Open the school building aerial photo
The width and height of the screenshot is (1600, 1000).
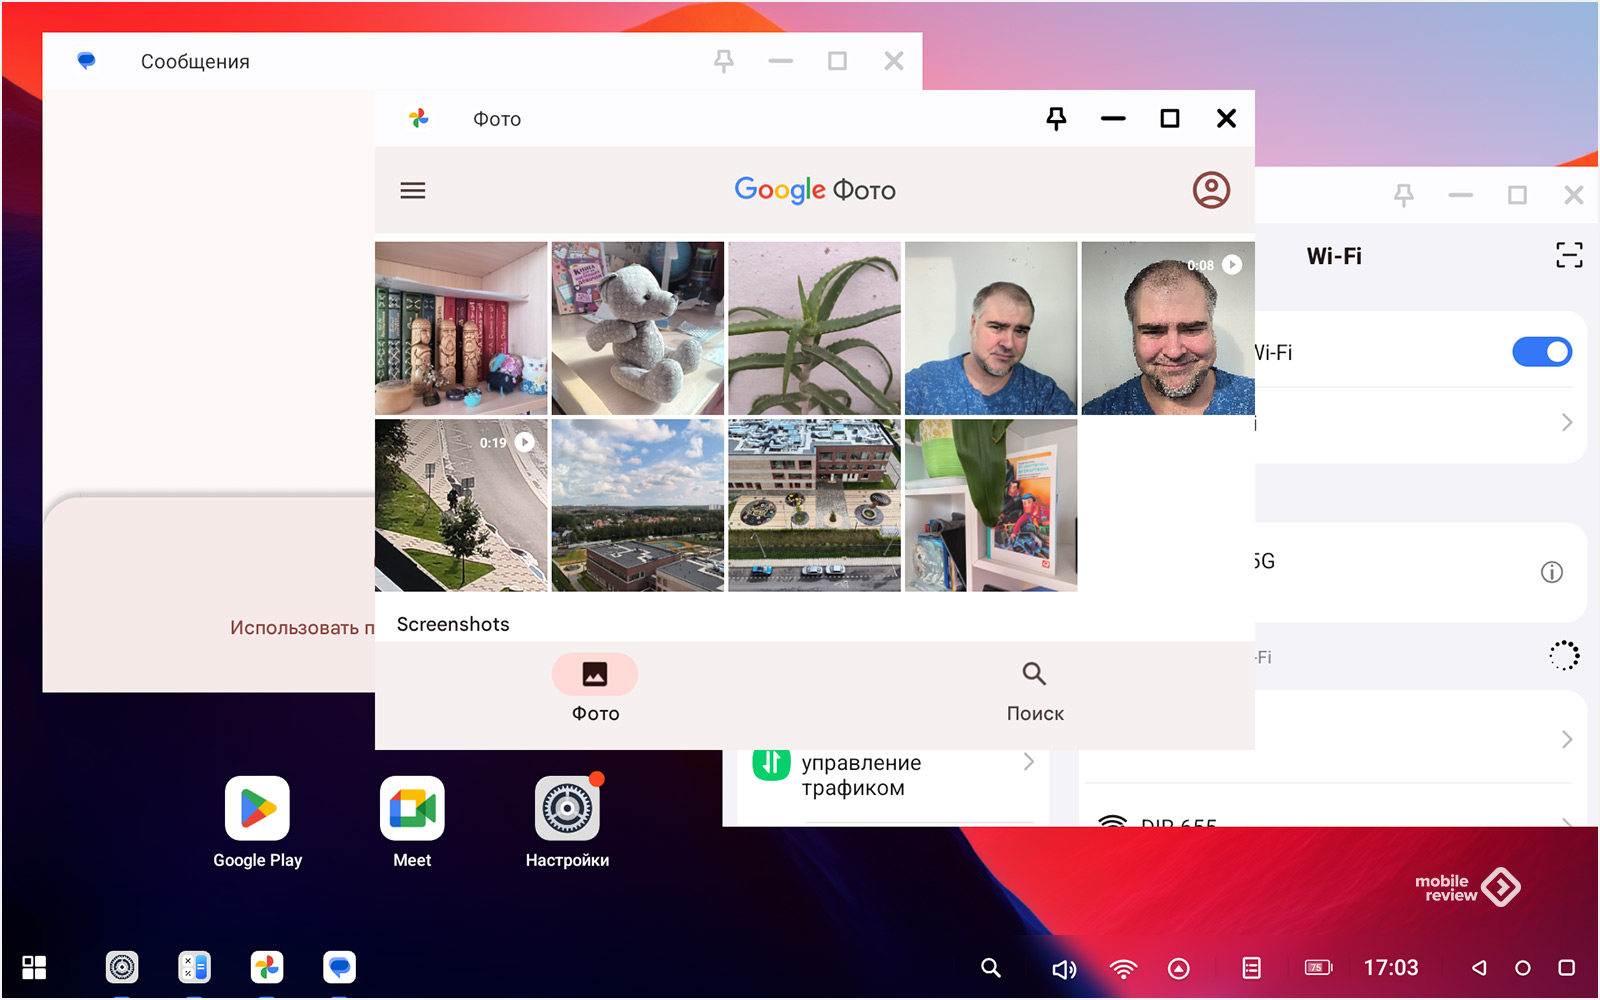click(814, 505)
